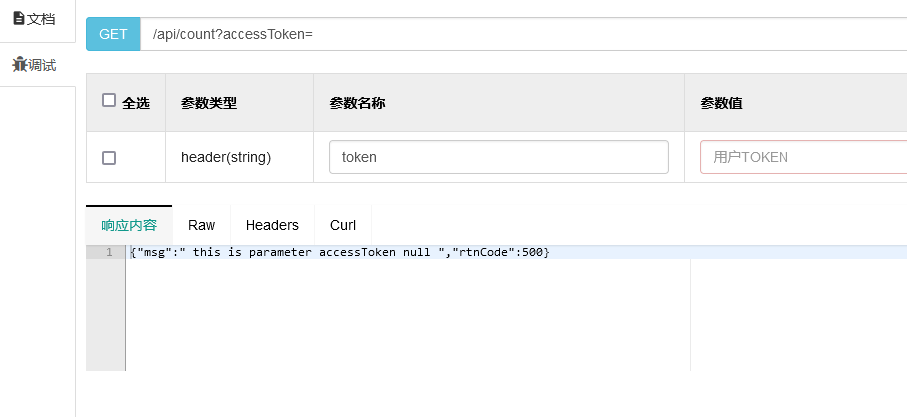Tick the token row checkbox
907x417 pixels.
pyautogui.click(x=109, y=157)
